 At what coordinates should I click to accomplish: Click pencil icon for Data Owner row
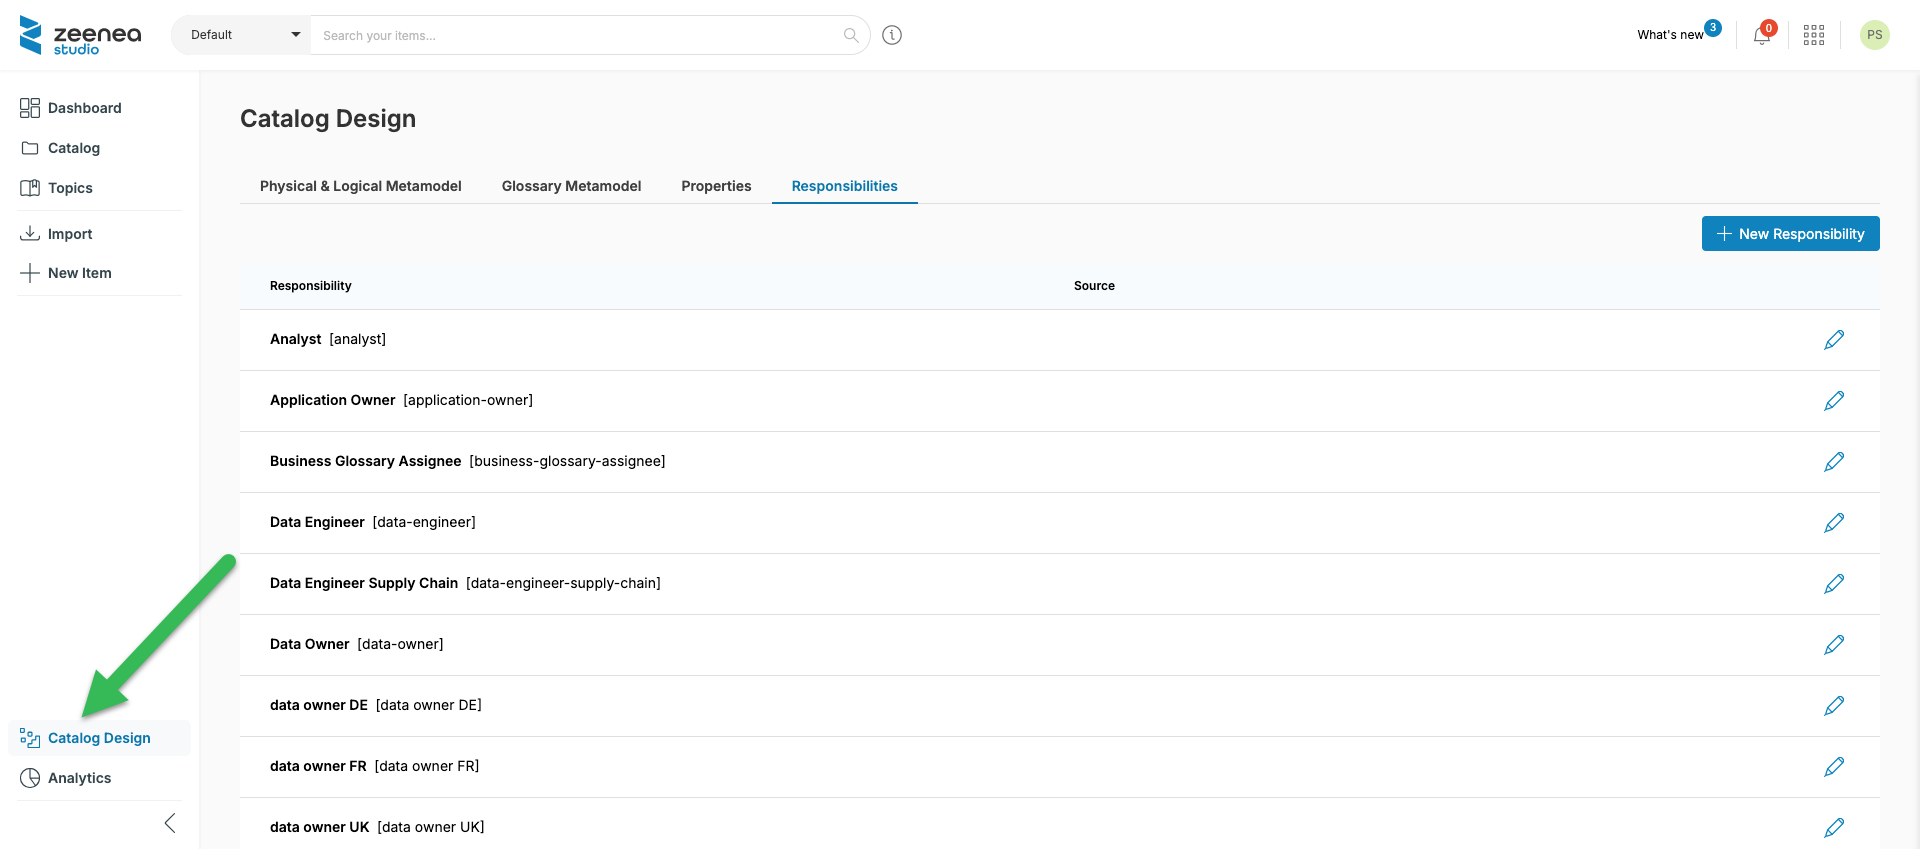(x=1833, y=645)
